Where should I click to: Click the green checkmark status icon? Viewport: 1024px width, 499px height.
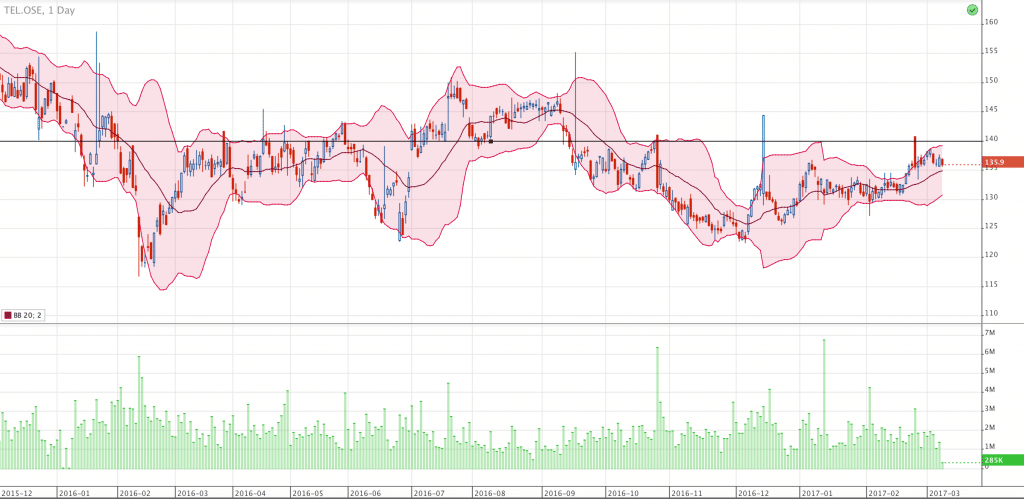pos(971,9)
